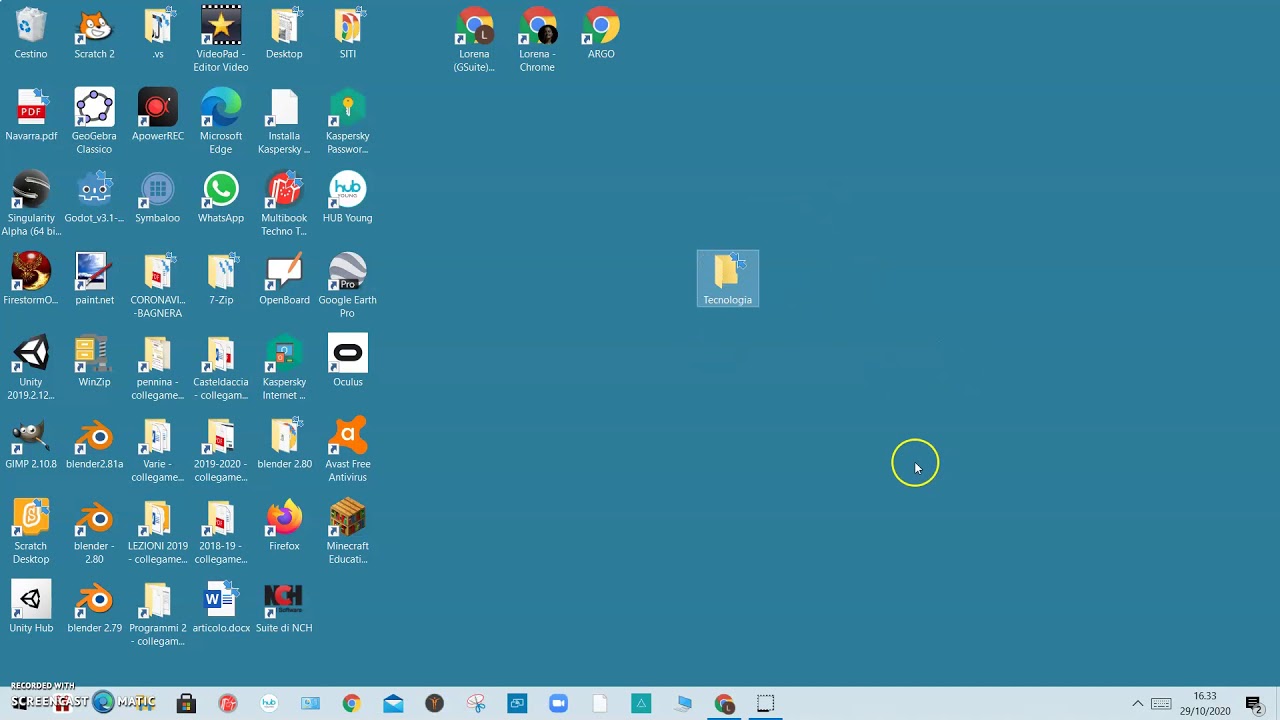Open VideoPad Editor Video
Image resolution: width=1280 pixels, height=720 pixels.
click(221, 40)
